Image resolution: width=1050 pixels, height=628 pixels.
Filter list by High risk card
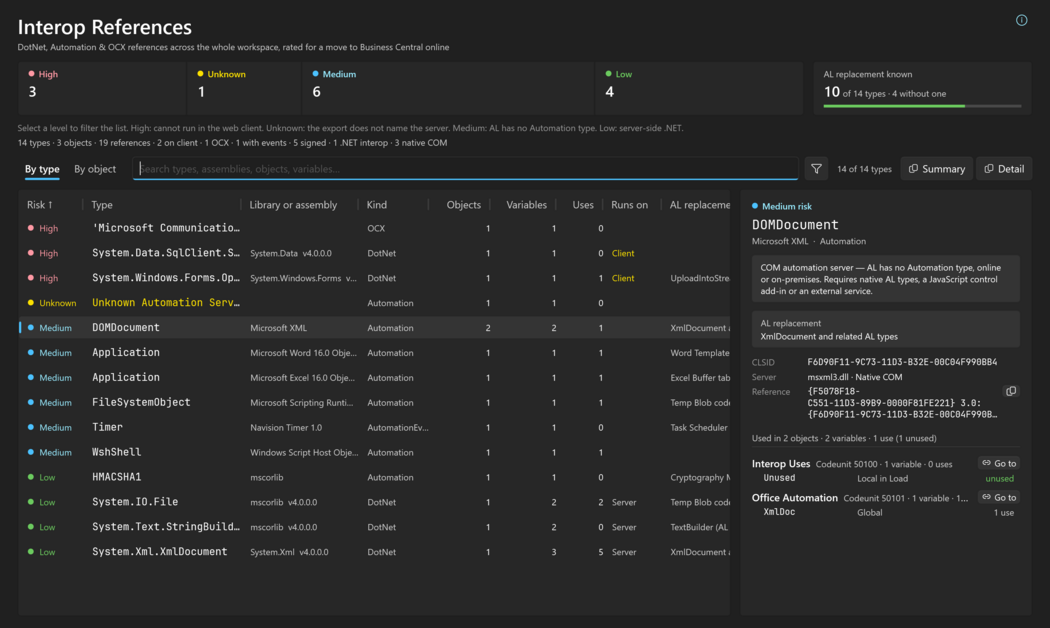[102, 88]
